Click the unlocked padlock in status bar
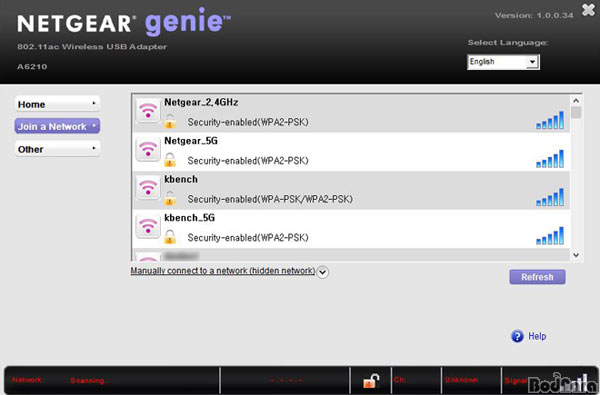Screen dimensions: 600x395 (x=371, y=380)
